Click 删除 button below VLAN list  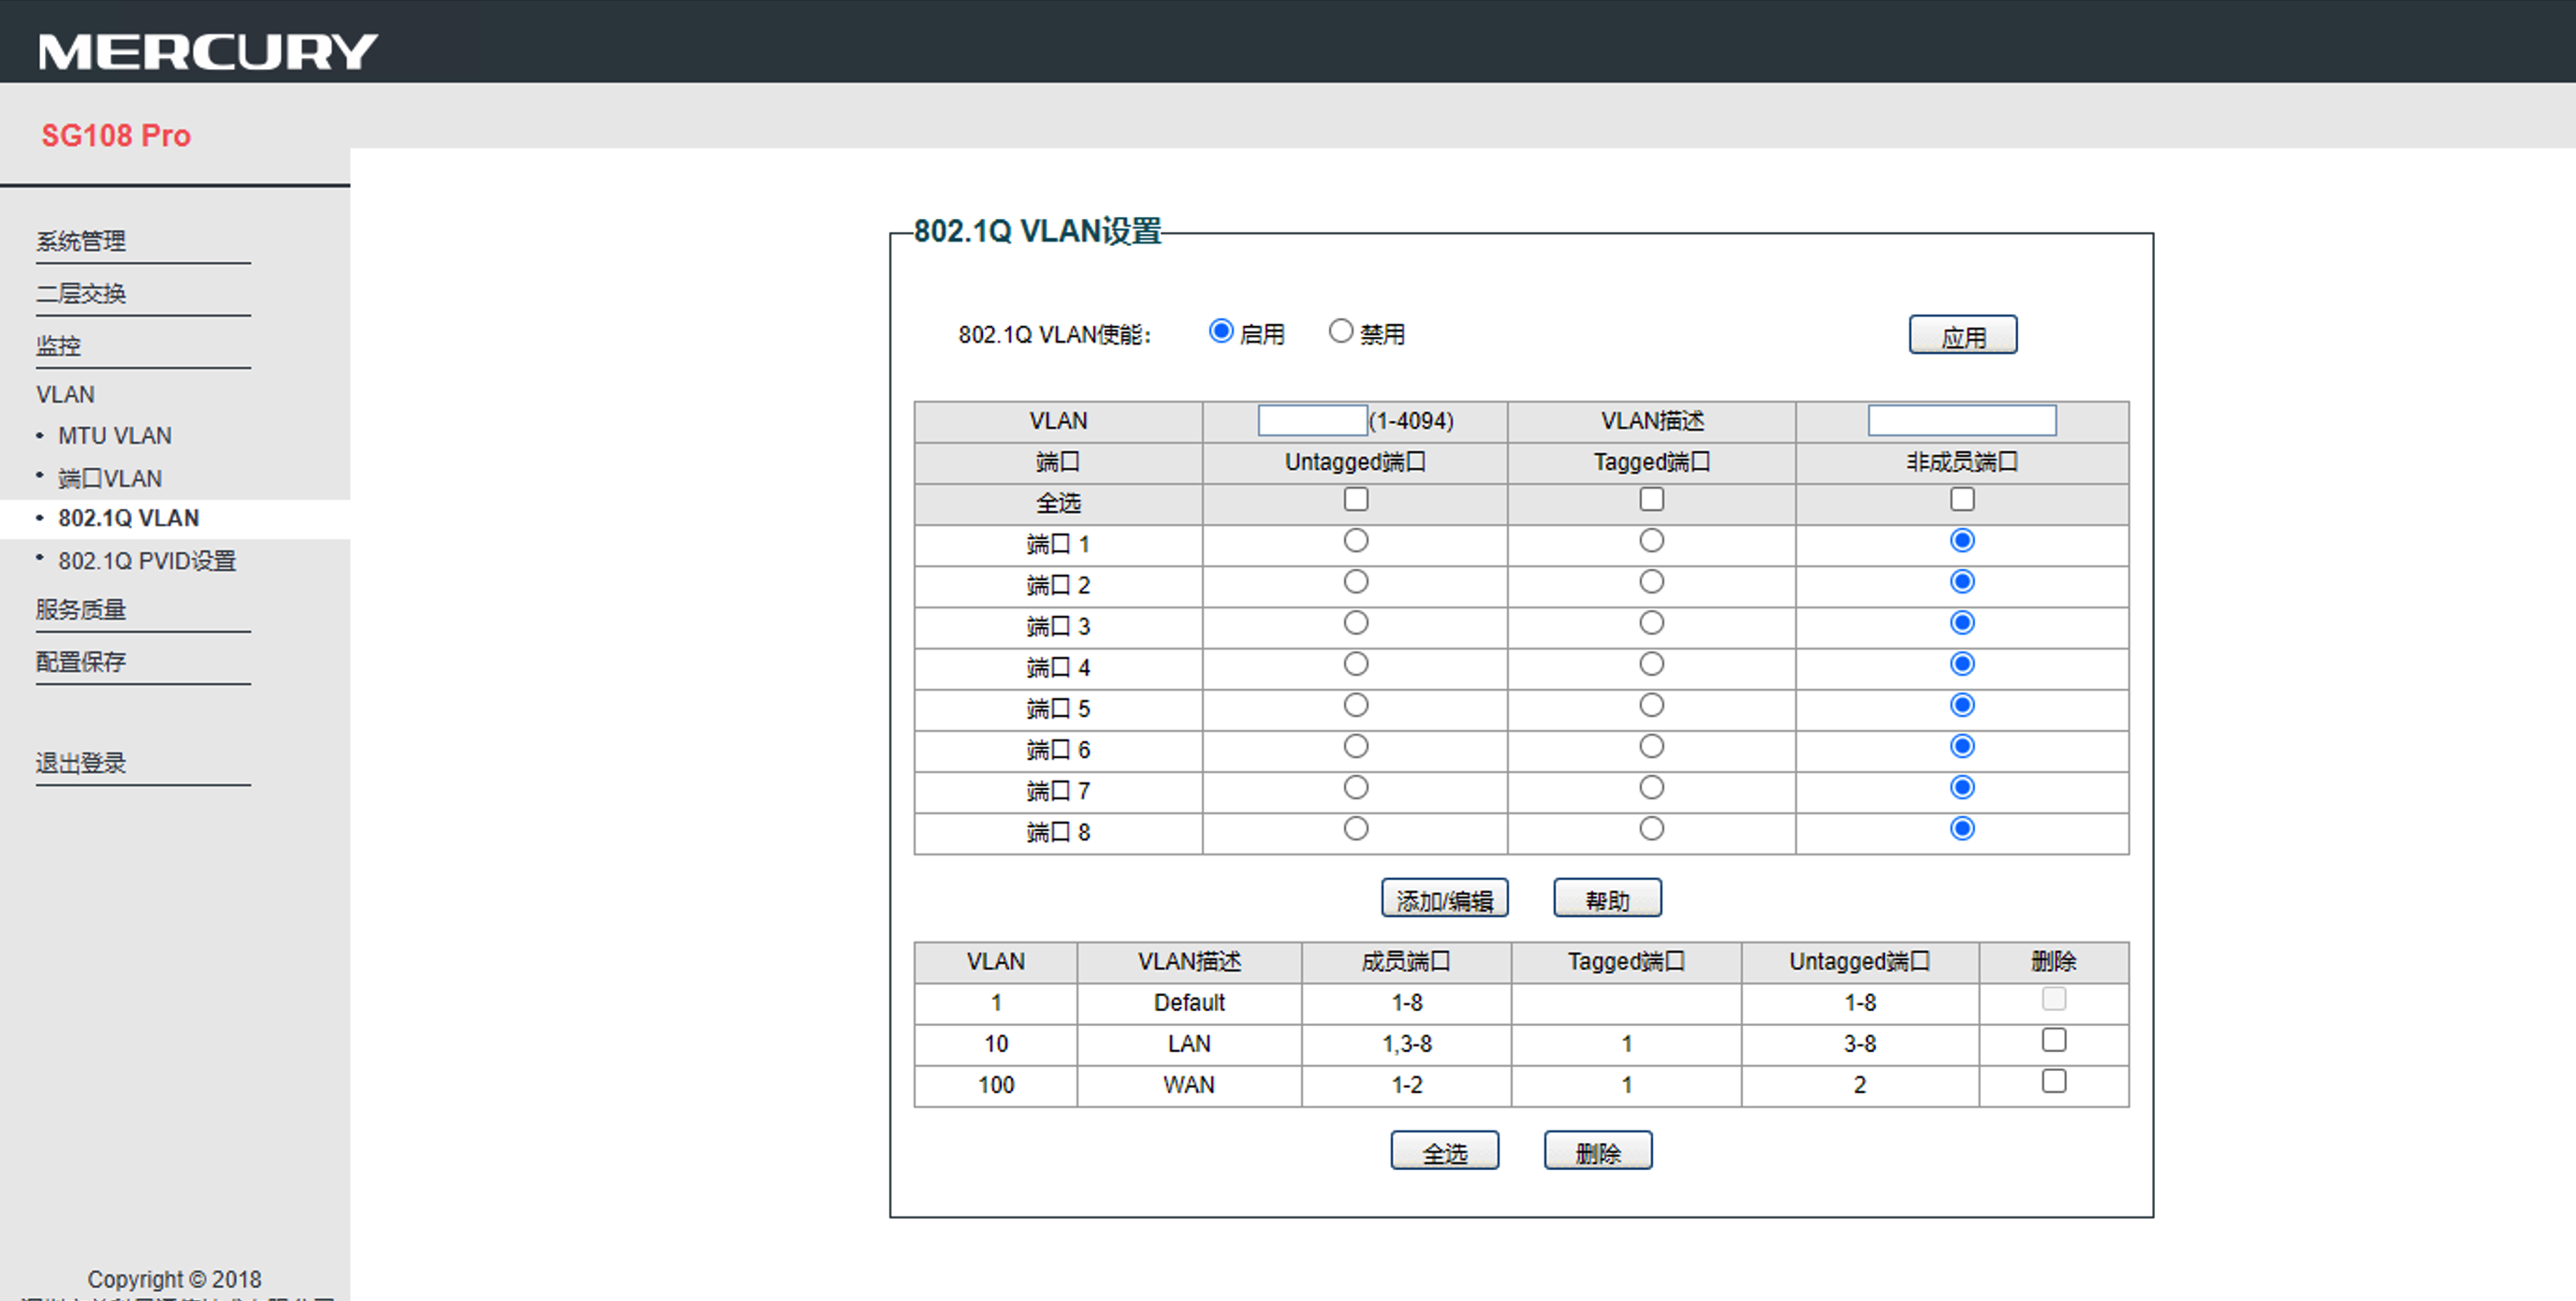pyautogui.click(x=1598, y=1151)
